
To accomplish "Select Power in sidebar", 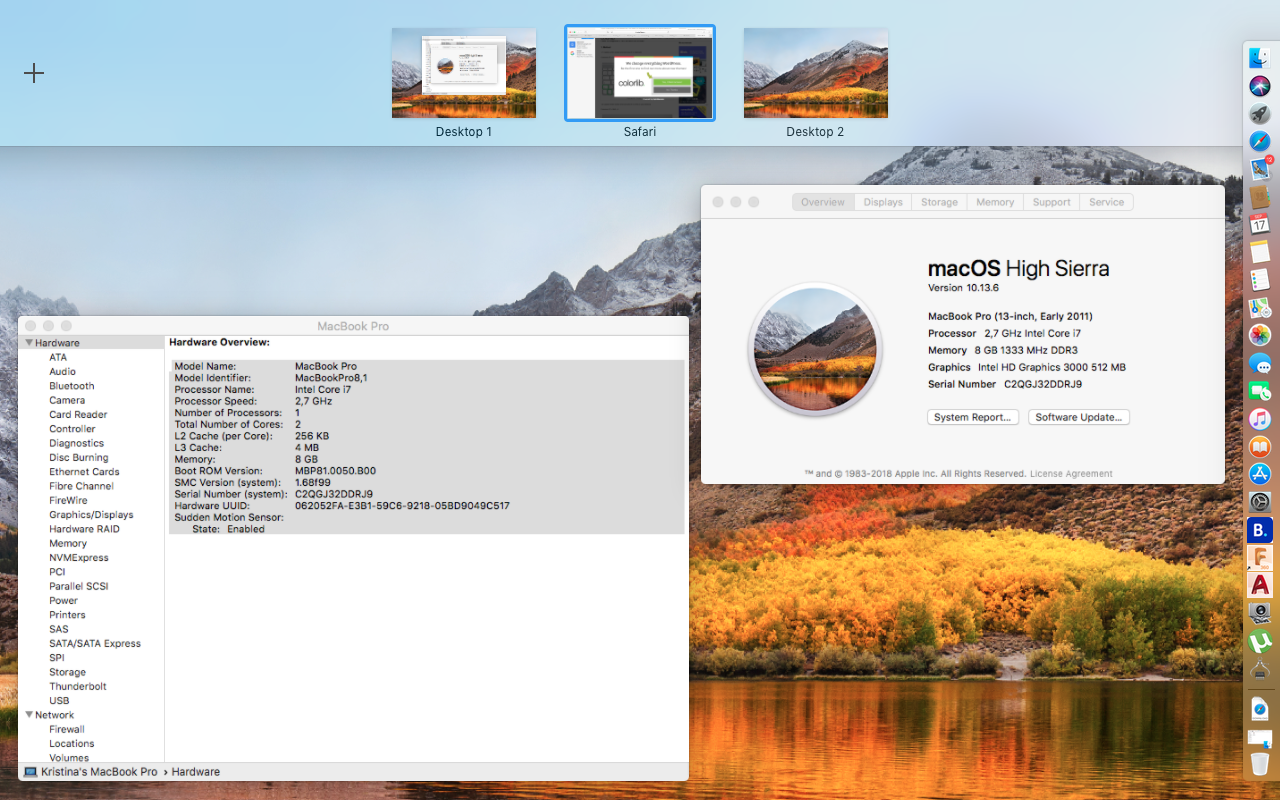I will (63, 601).
